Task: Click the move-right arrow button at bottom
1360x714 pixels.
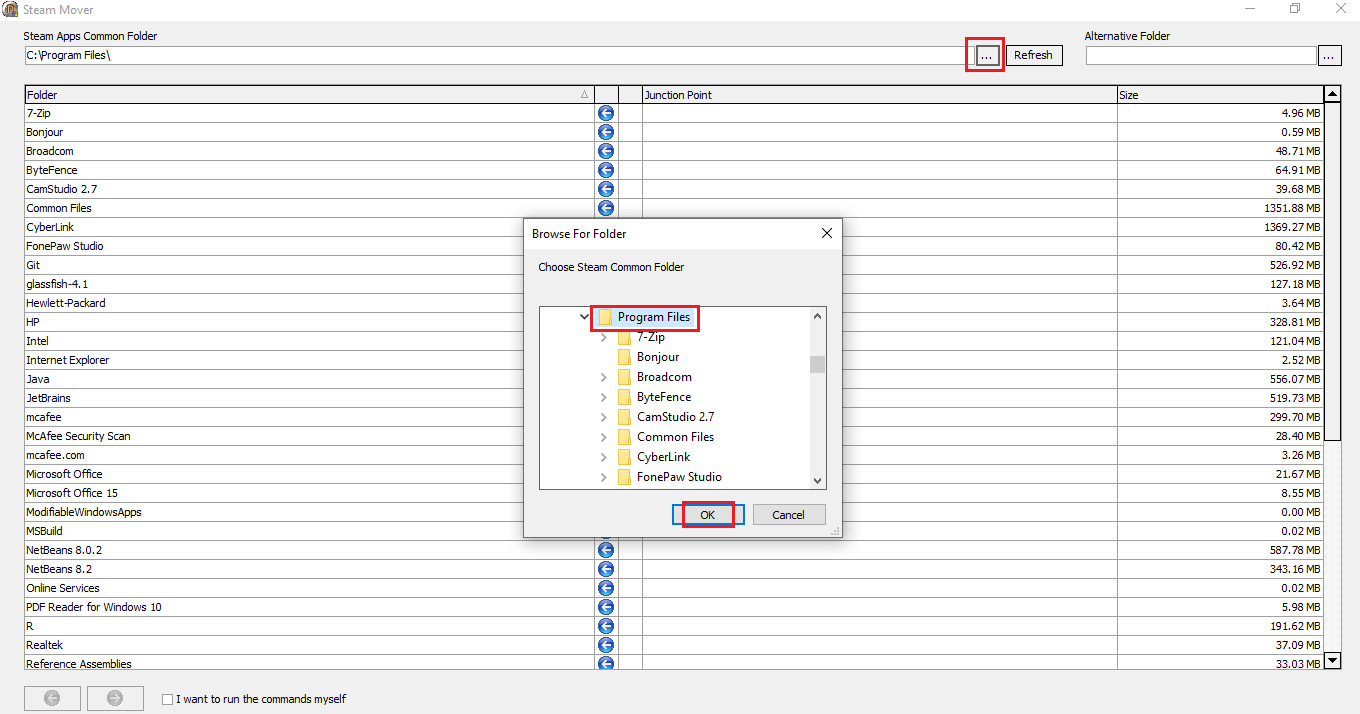Action: (x=115, y=698)
